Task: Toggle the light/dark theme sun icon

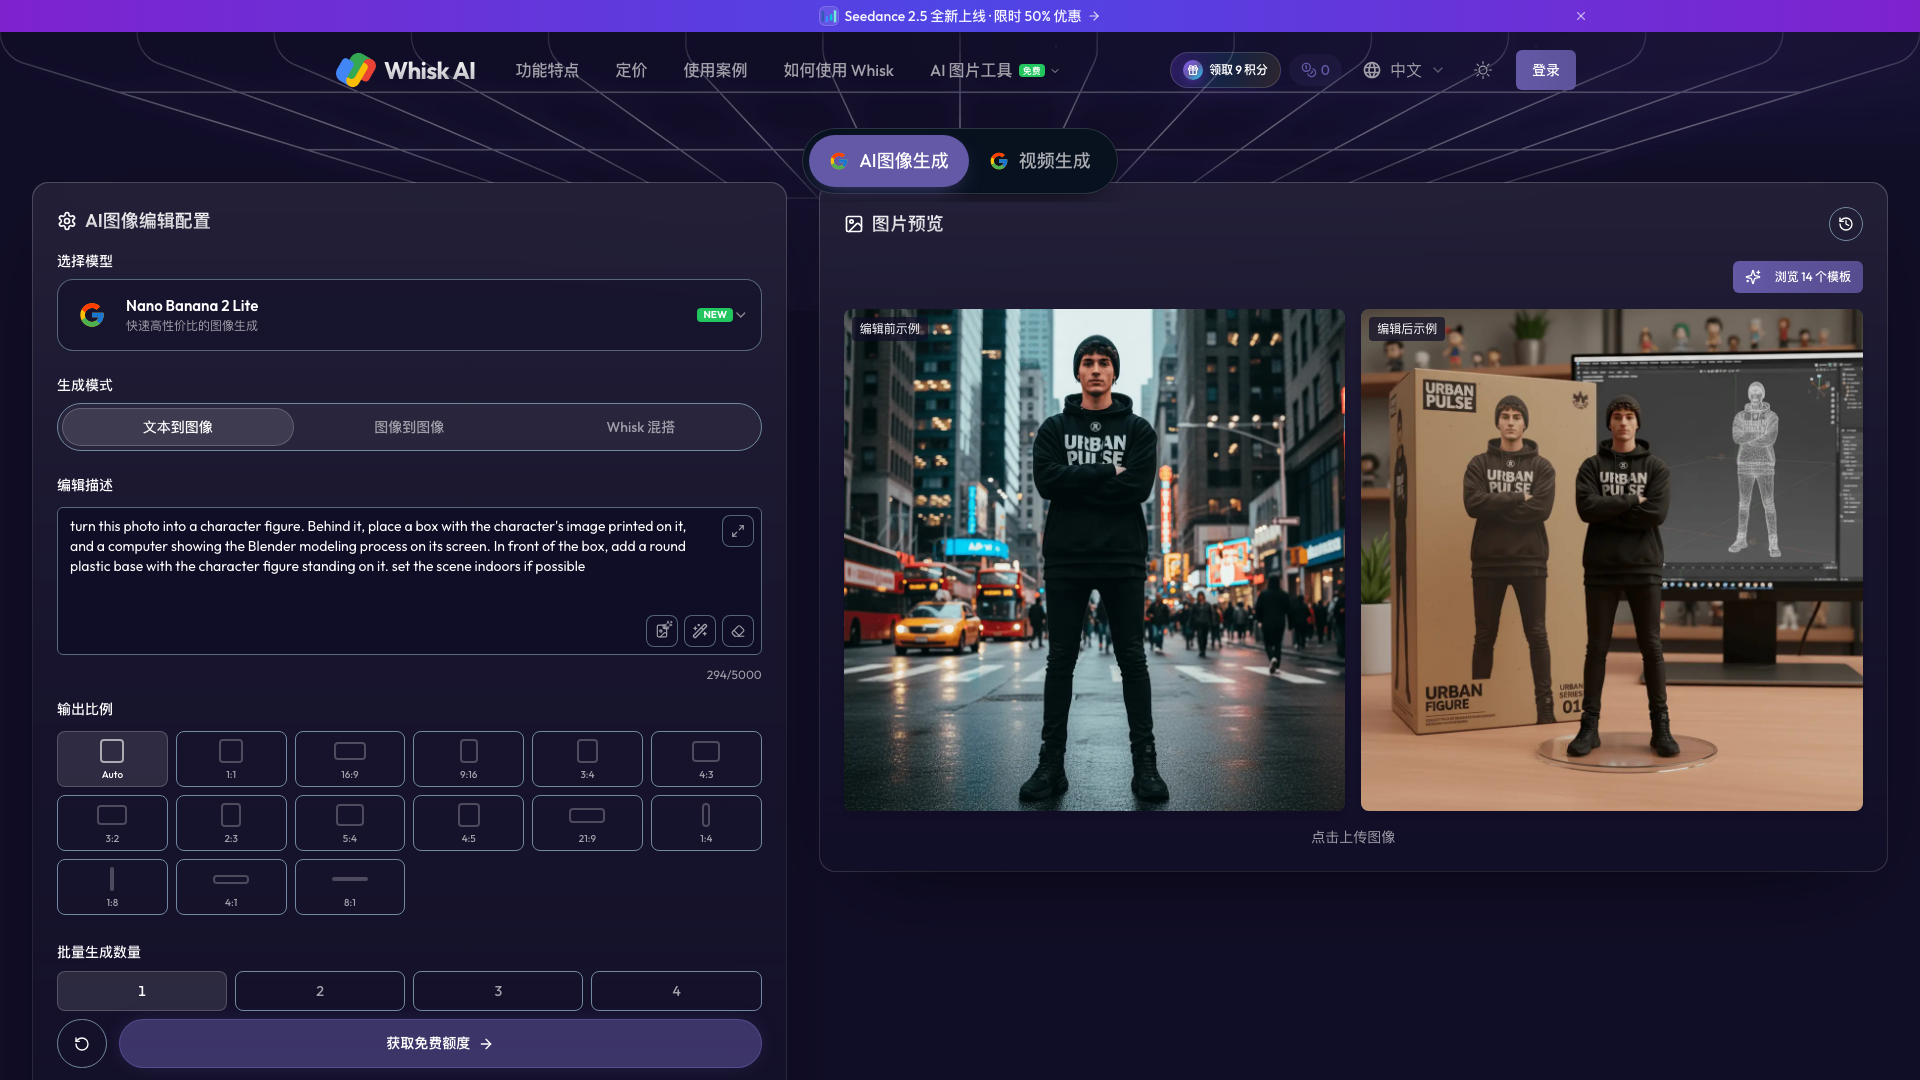Action: coord(1483,70)
